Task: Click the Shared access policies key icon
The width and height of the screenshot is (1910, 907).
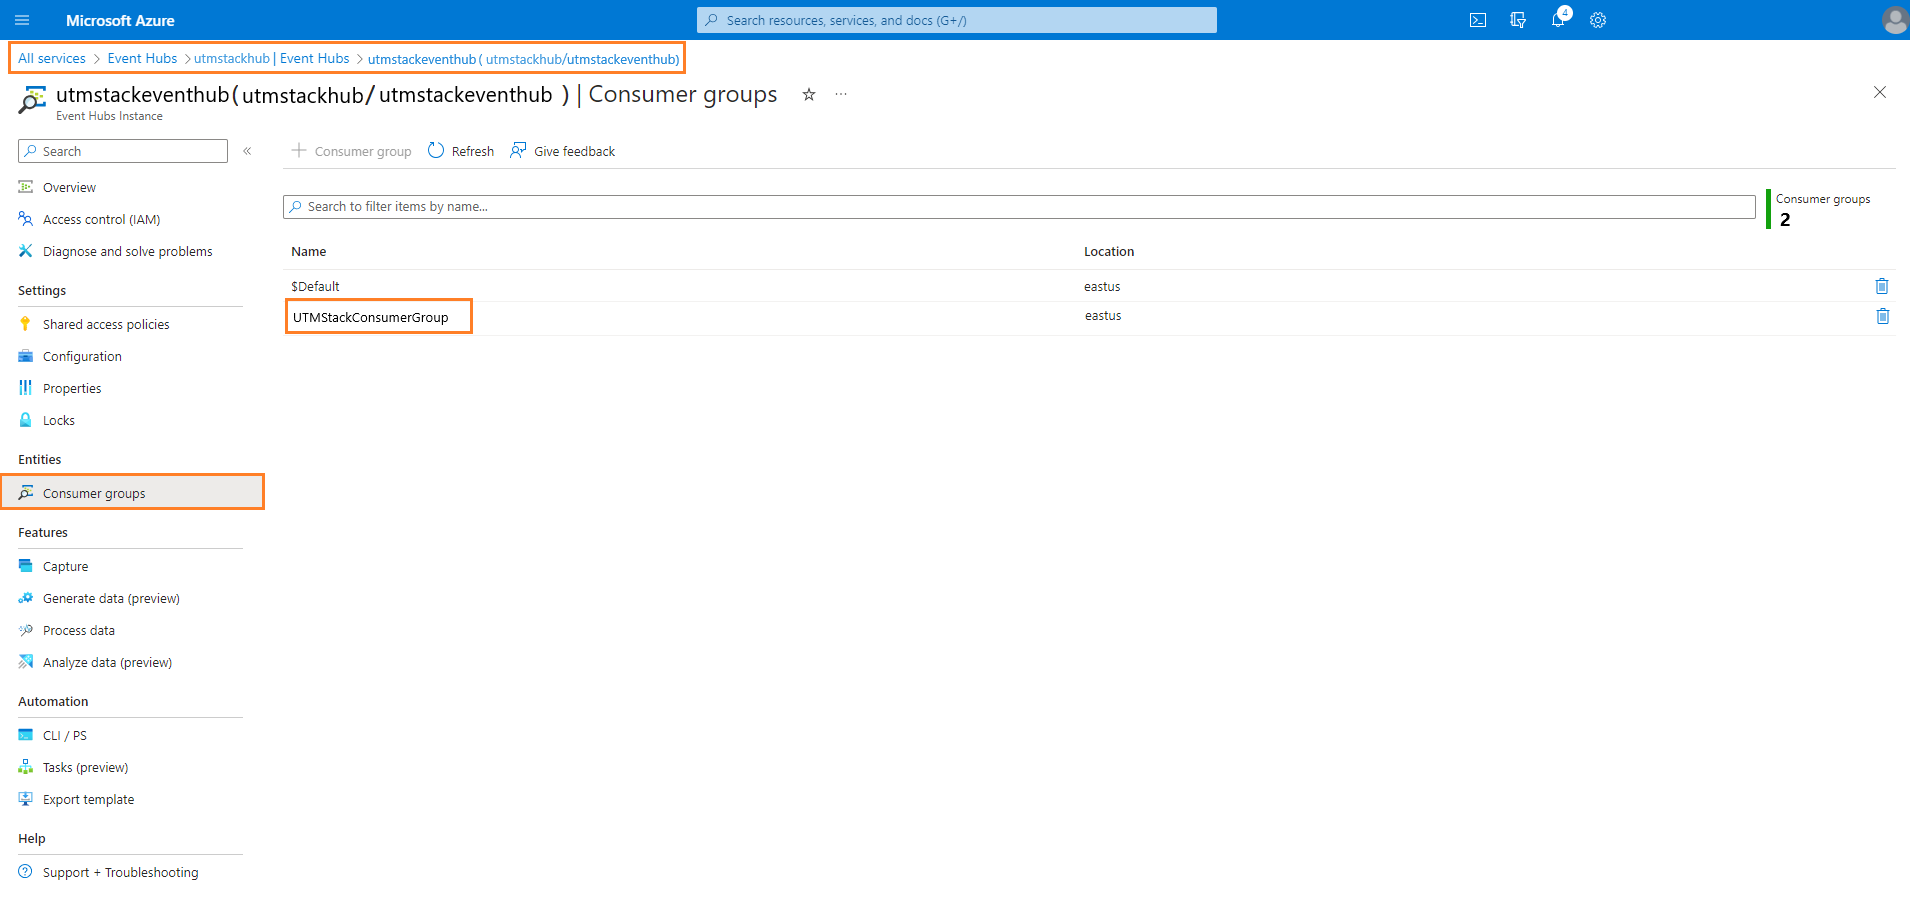Action: point(26,324)
